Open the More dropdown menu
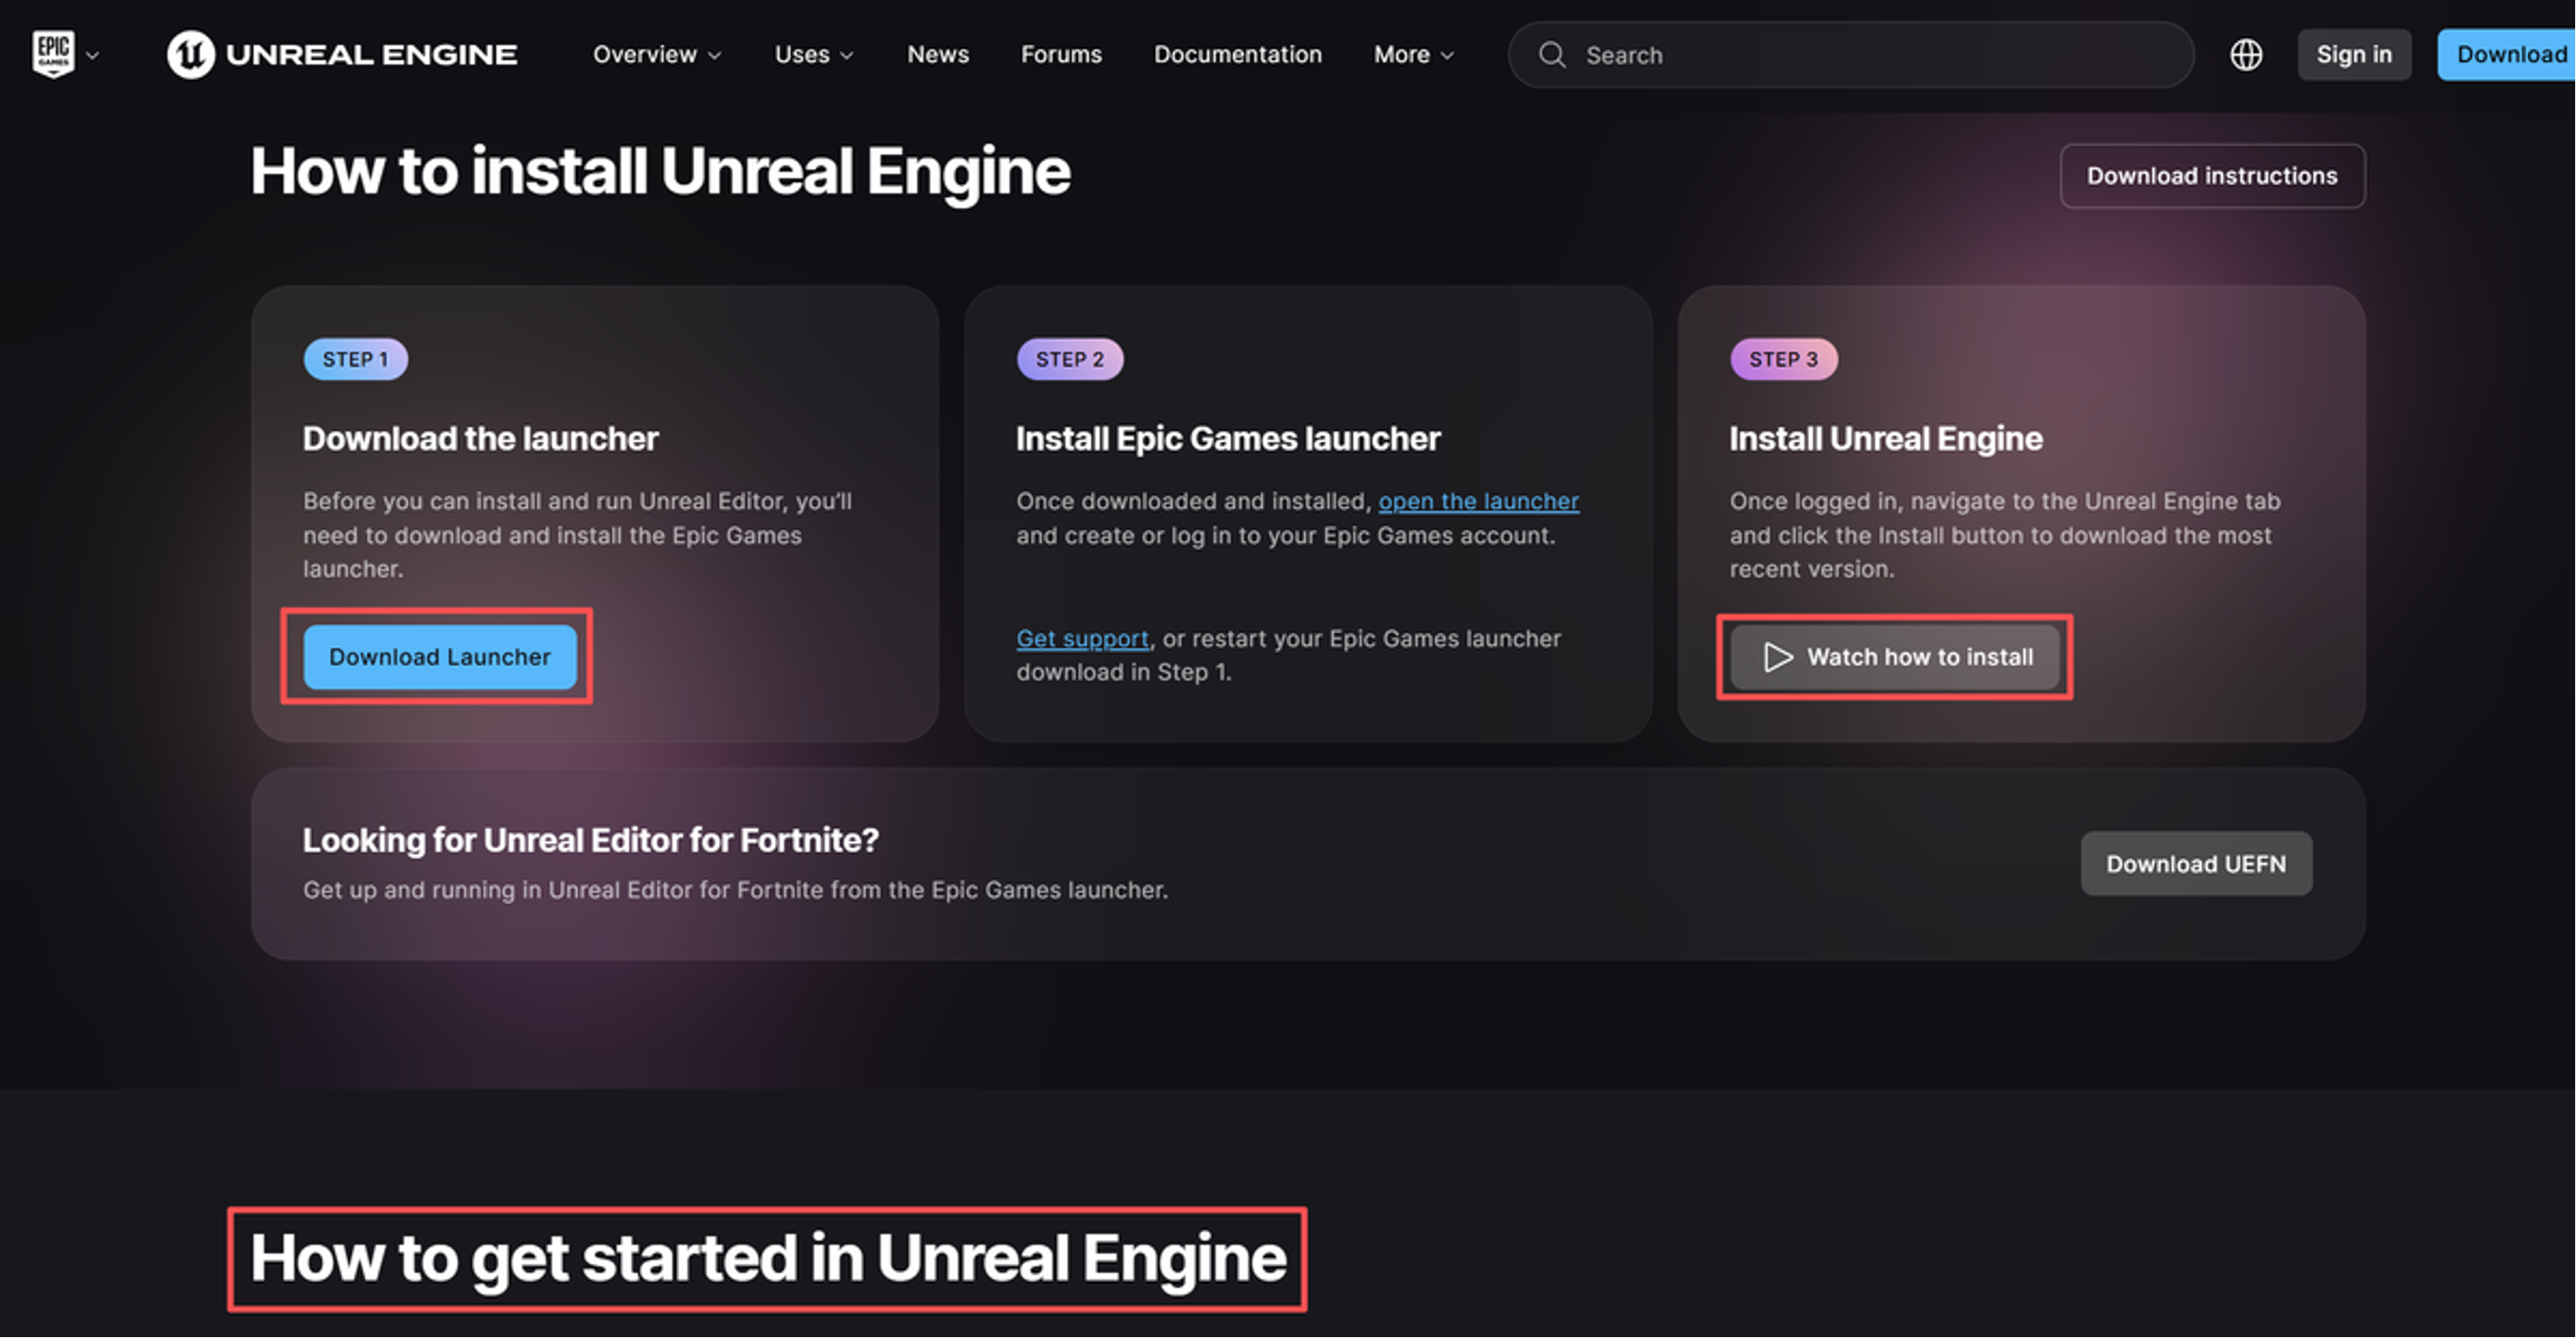Viewport: 2576px width, 1338px height. click(x=1412, y=55)
